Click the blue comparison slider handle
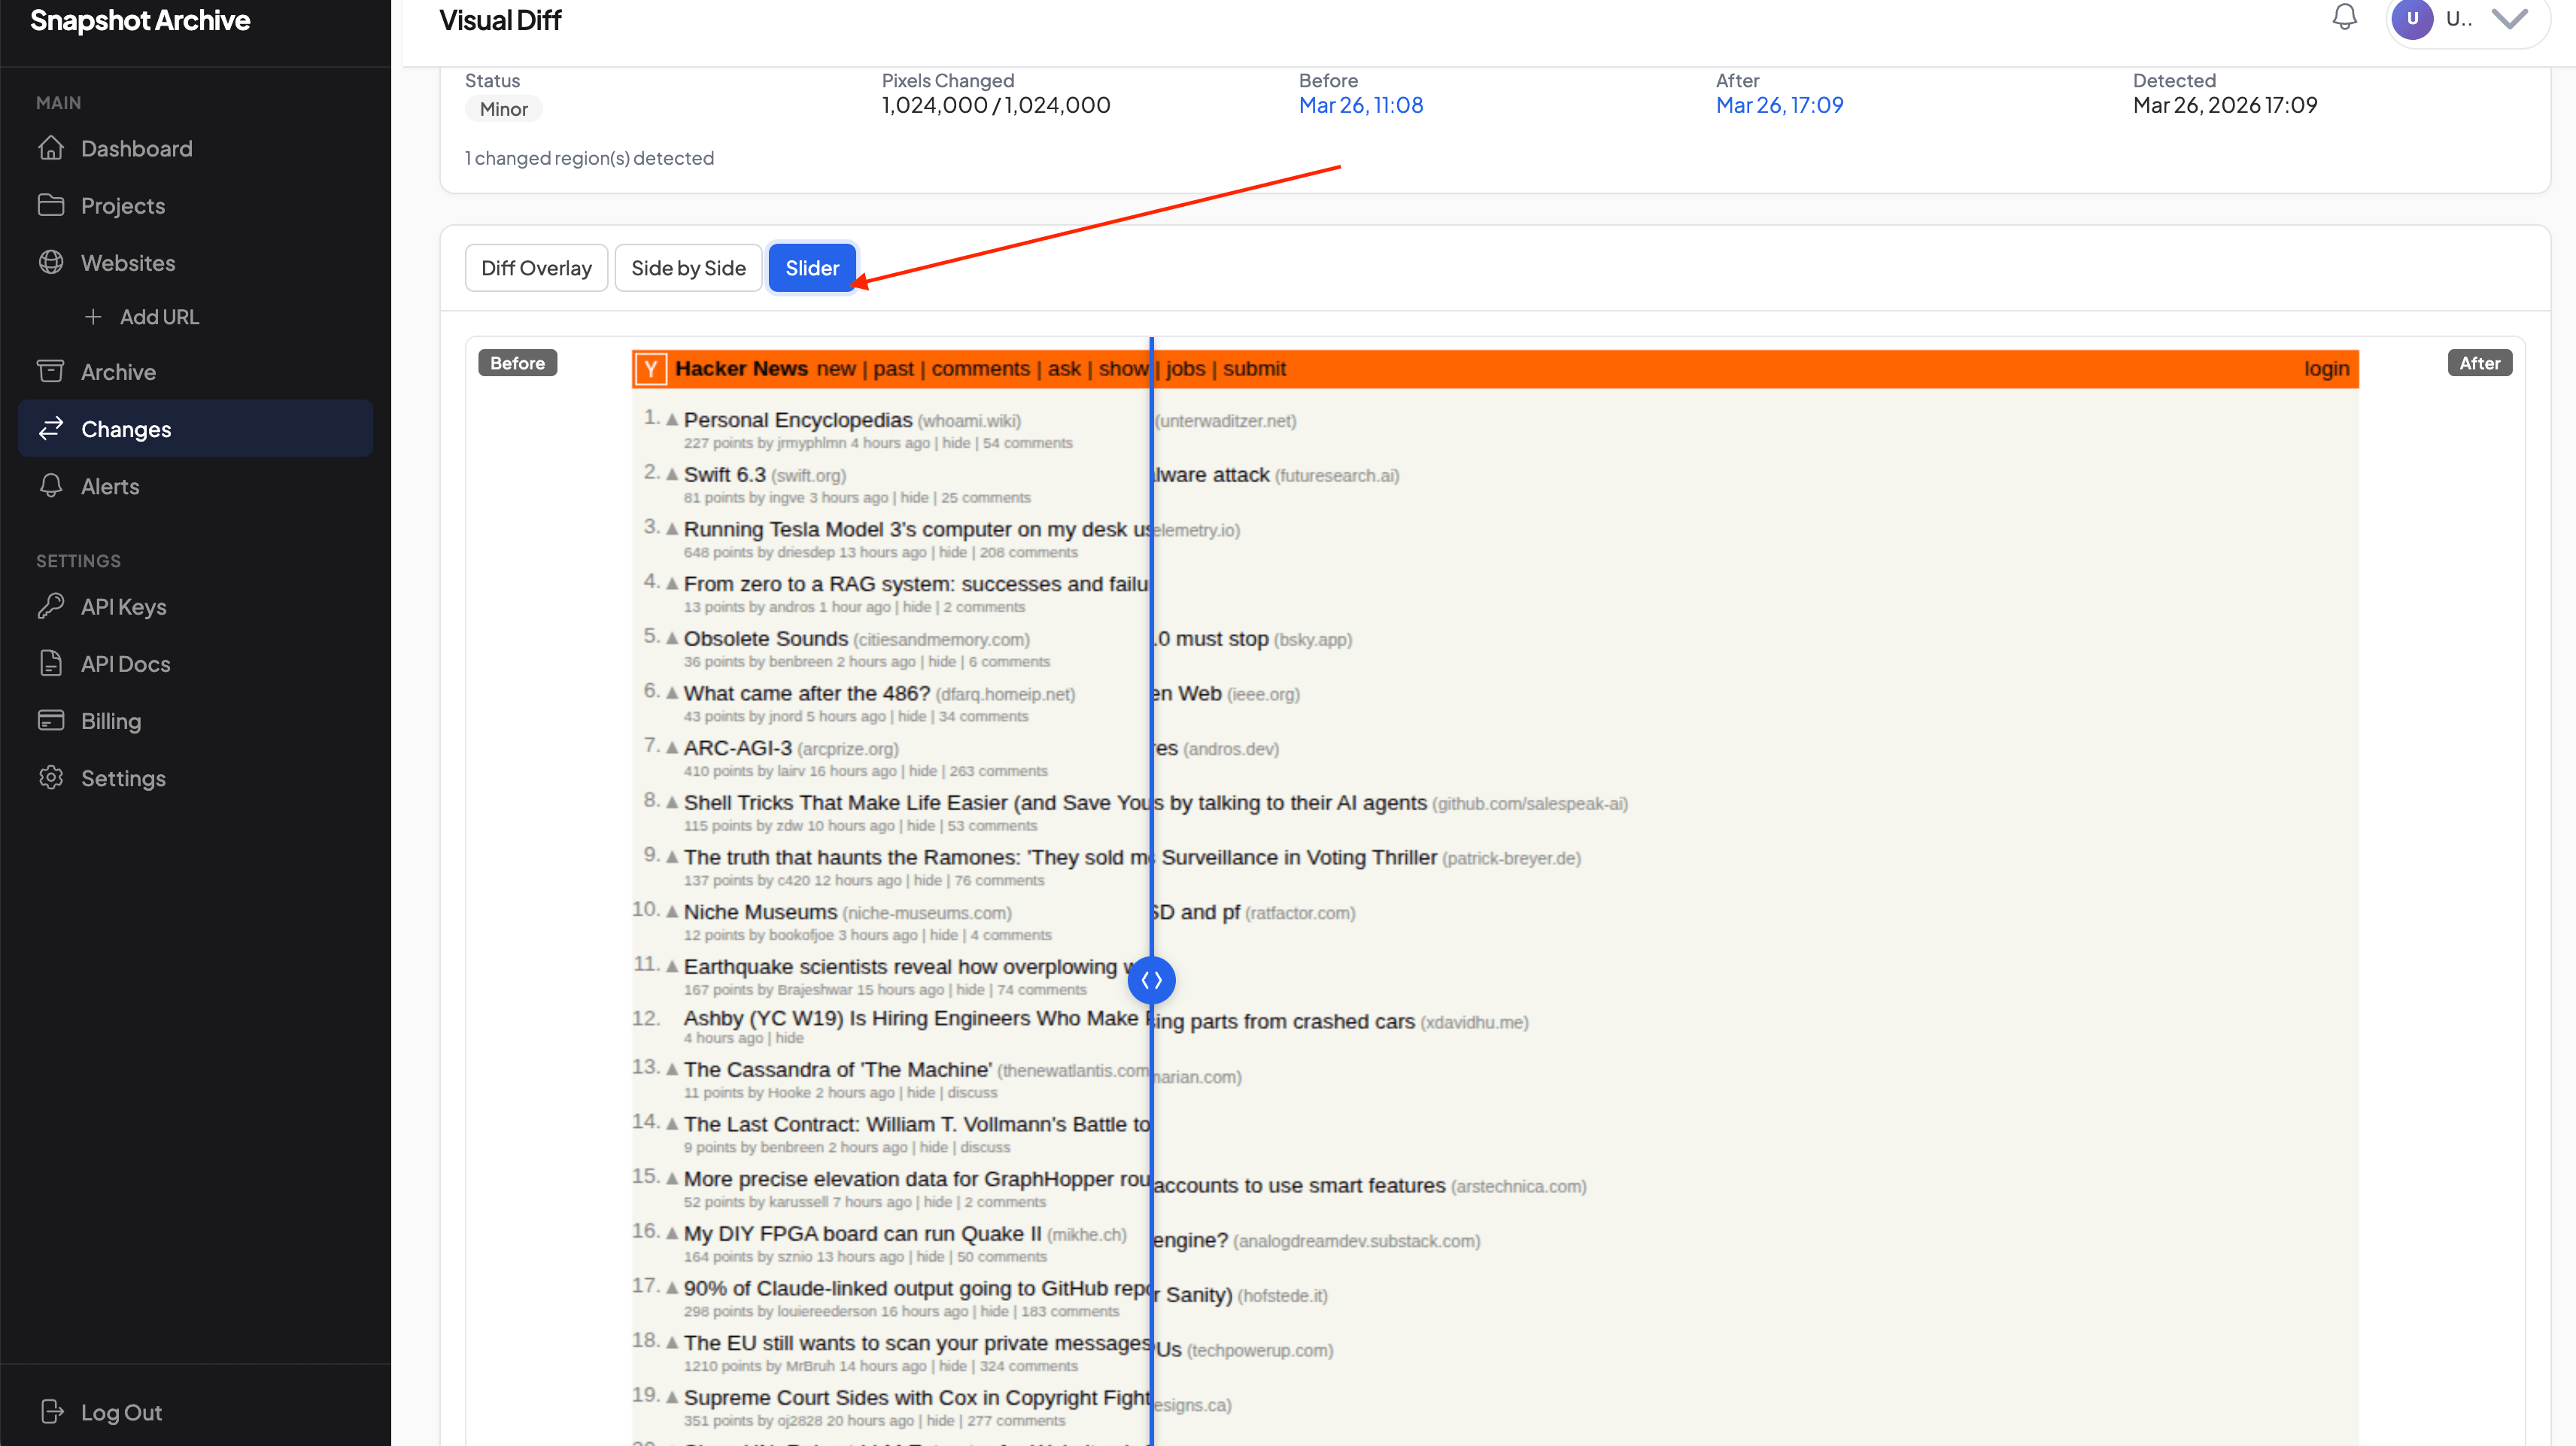The image size is (2576, 1446). click(1152, 980)
